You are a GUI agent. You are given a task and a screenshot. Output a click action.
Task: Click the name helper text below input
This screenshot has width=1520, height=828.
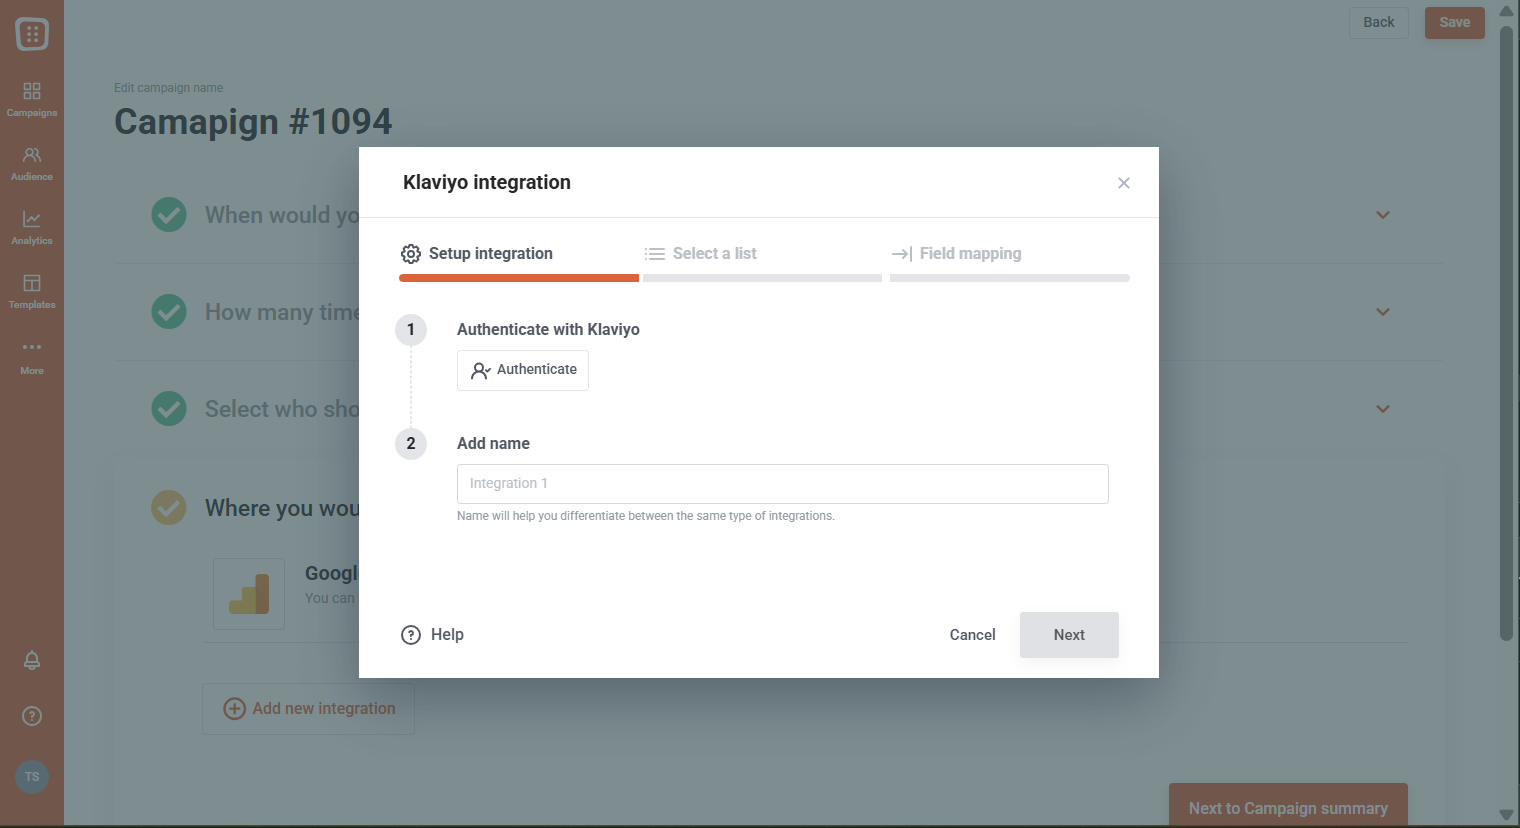pyautogui.click(x=646, y=516)
